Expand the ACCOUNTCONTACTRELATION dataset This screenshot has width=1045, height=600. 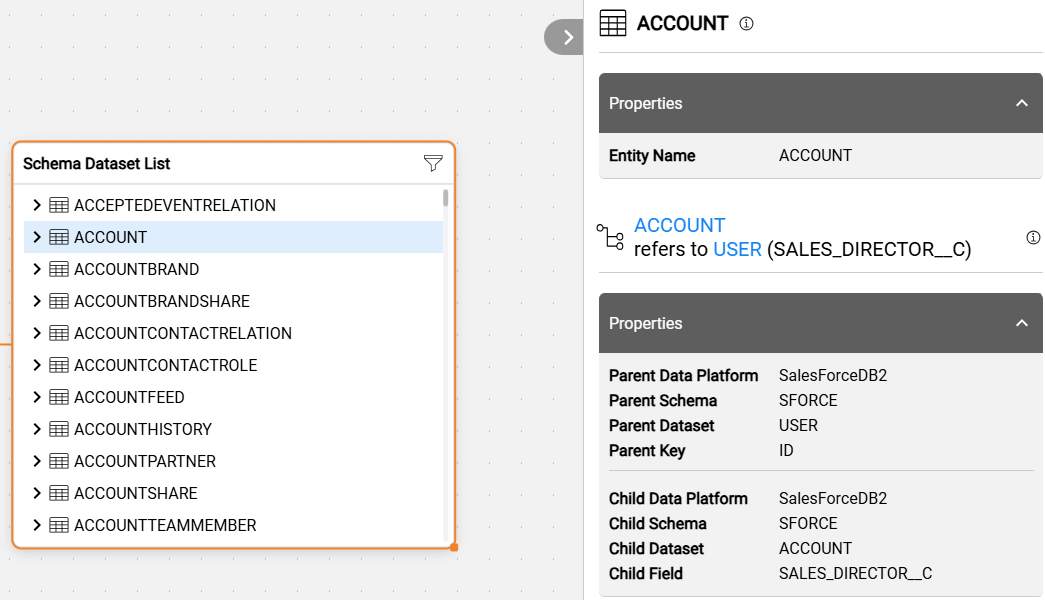37,333
